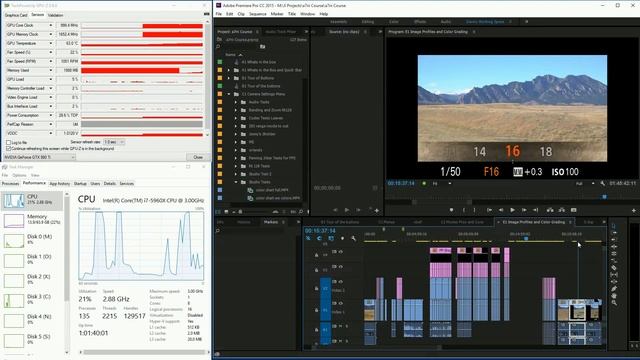This screenshot has height=360, width=640.
Task: Mute audio track A1
Action: pyautogui.click(x=341, y=326)
